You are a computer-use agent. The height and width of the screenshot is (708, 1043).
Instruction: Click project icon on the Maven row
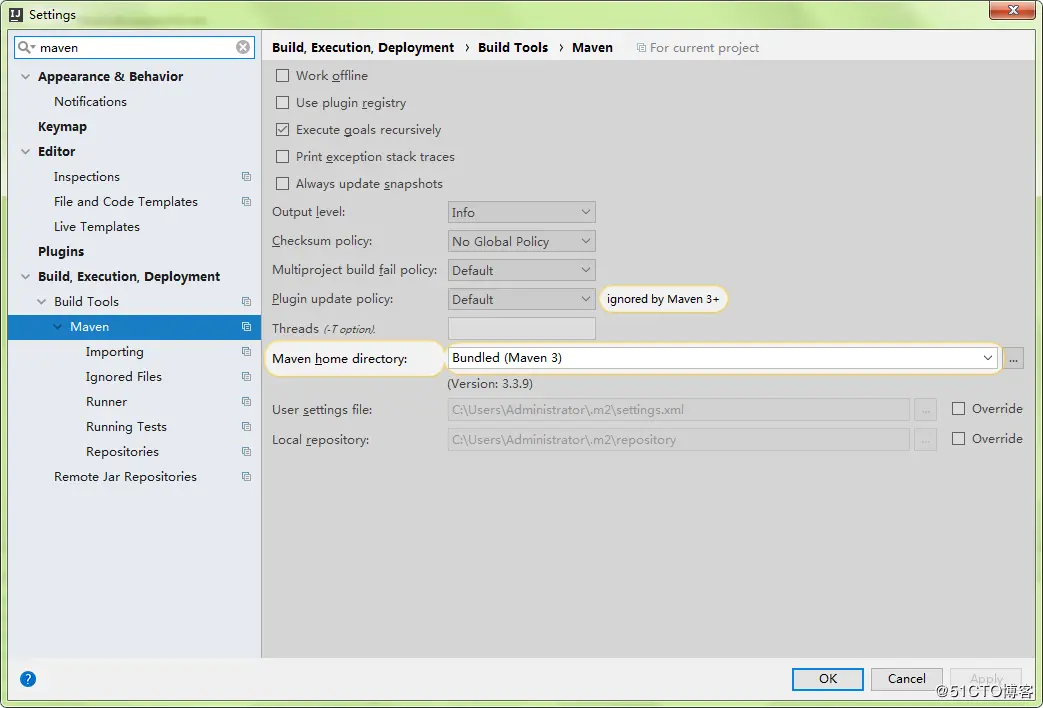pos(247,327)
